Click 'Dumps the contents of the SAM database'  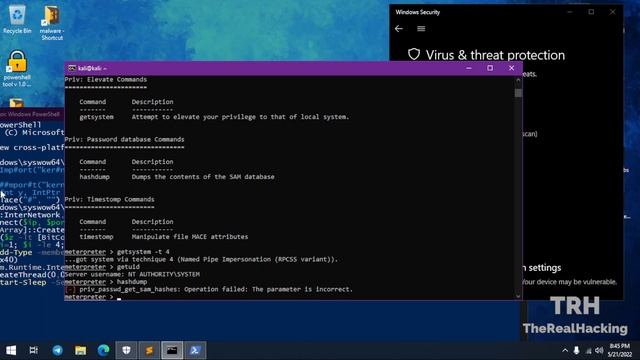click(x=203, y=177)
